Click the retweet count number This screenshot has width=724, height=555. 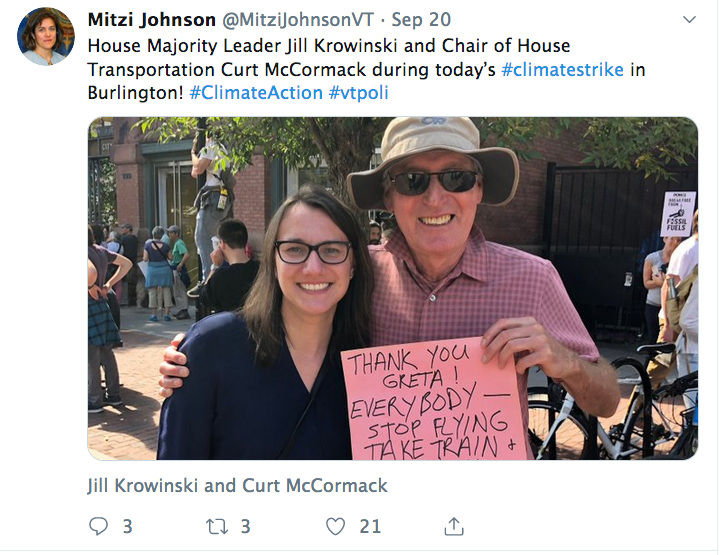pyautogui.click(x=245, y=526)
